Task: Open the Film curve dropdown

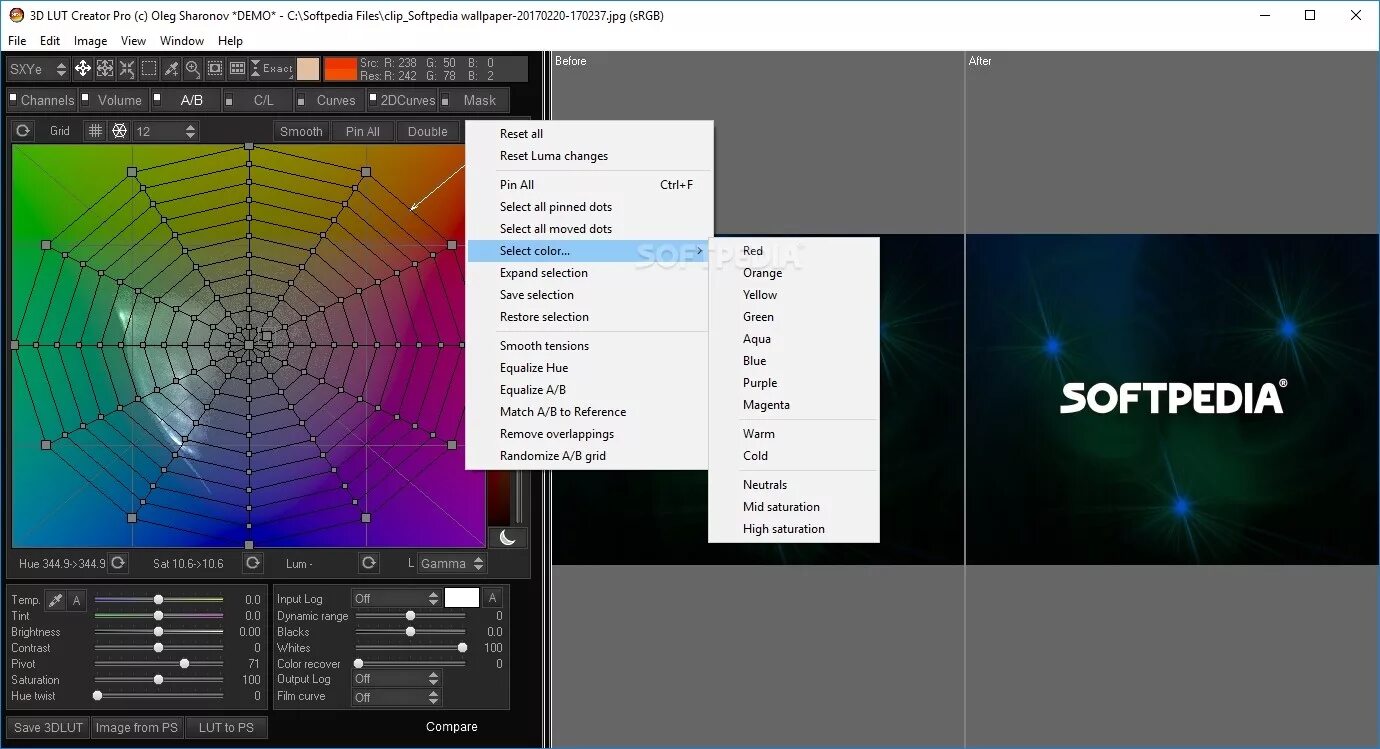Action: click(396, 695)
